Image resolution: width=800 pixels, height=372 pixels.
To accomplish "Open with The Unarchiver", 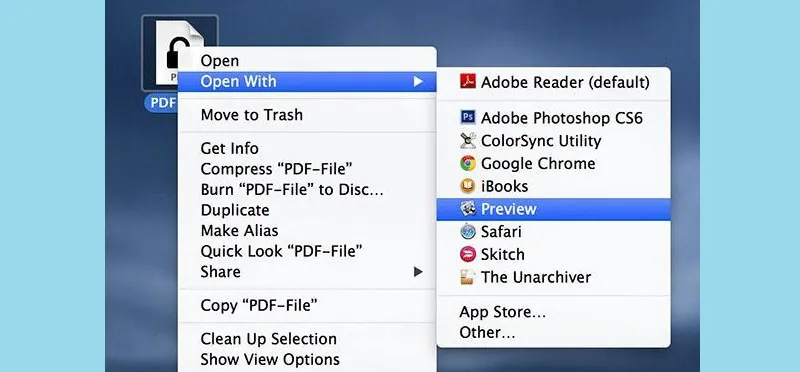I will click(554, 277).
